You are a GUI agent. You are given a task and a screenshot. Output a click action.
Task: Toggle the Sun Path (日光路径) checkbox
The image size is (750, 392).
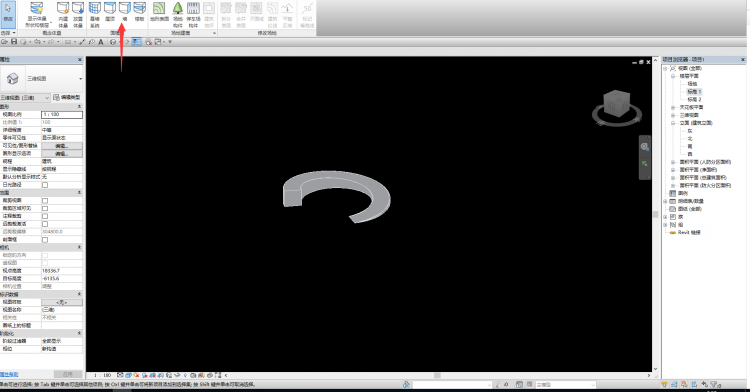point(45,185)
